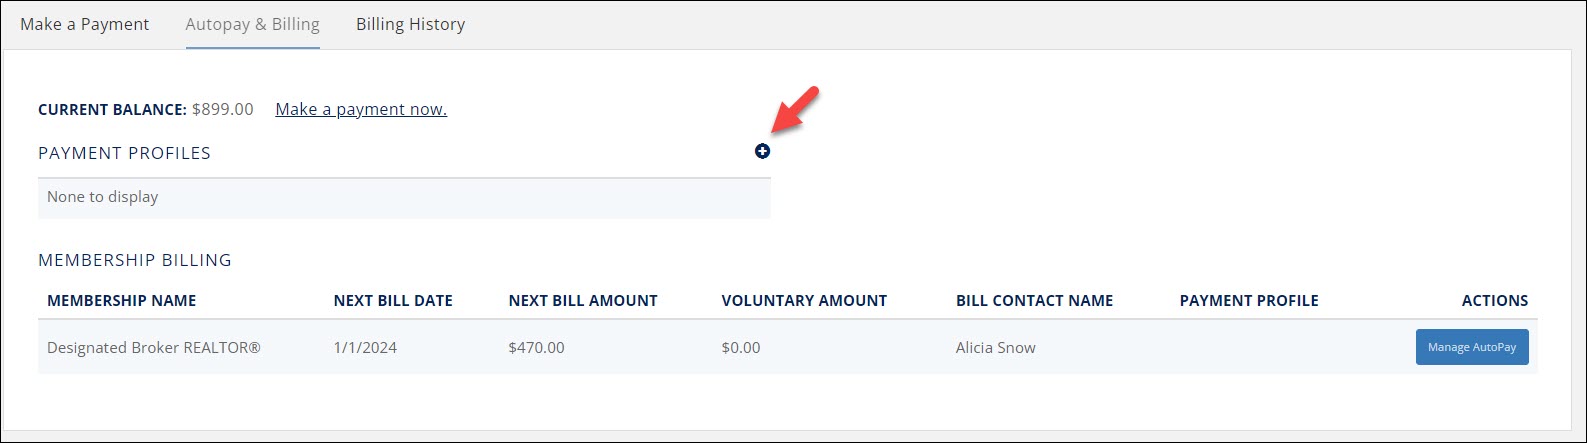Click the Next Bill Date column header
Viewport: 1587px width, 443px height.
pos(393,300)
